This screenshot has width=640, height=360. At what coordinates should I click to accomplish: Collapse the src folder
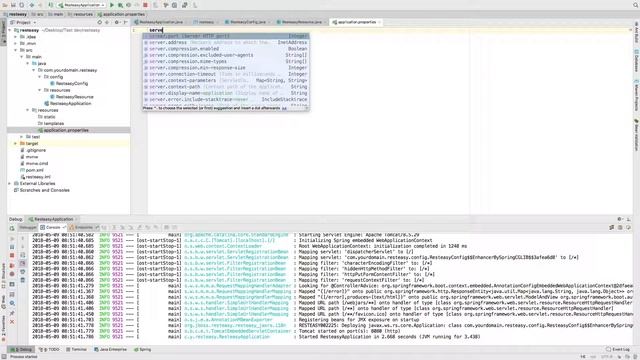tap(16, 50)
